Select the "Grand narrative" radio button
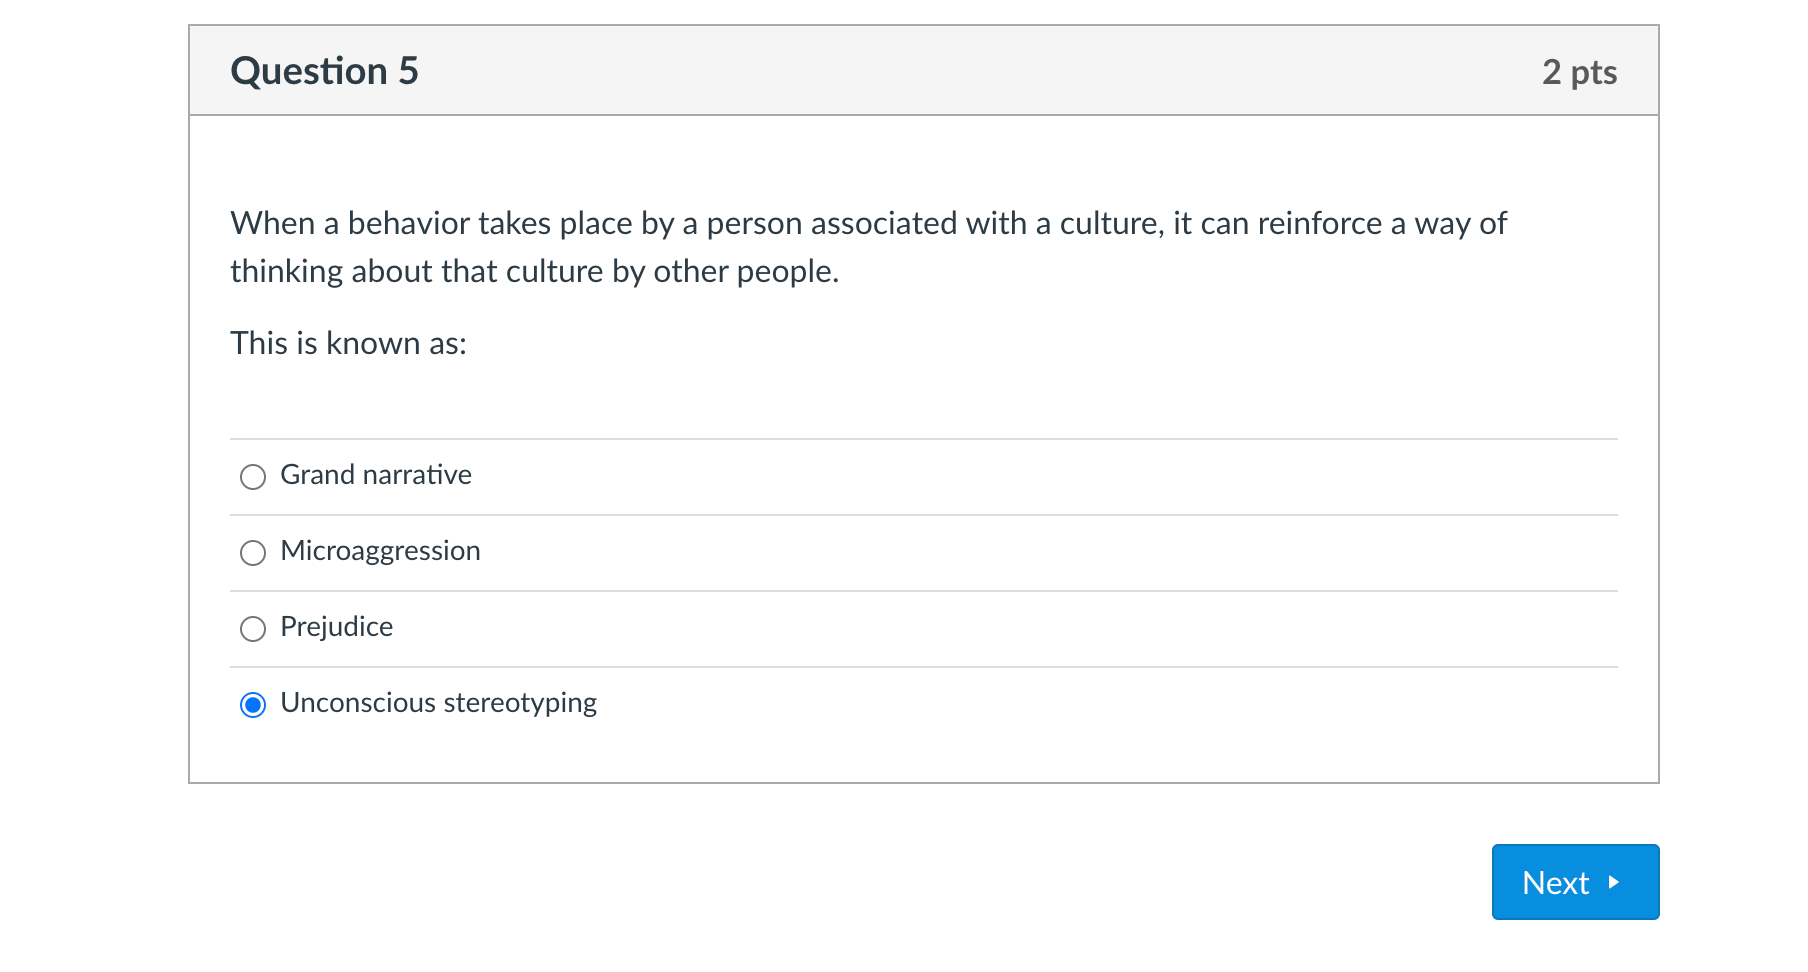The height and width of the screenshot is (972, 1808). (253, 477)
